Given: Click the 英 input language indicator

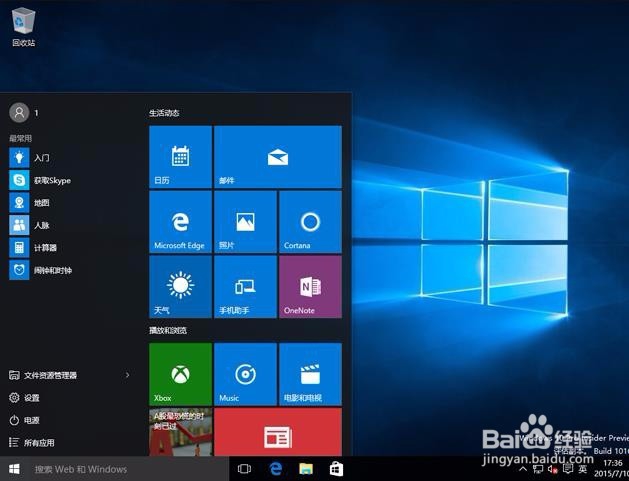Looking at the screenshot, I should point(582,469).
